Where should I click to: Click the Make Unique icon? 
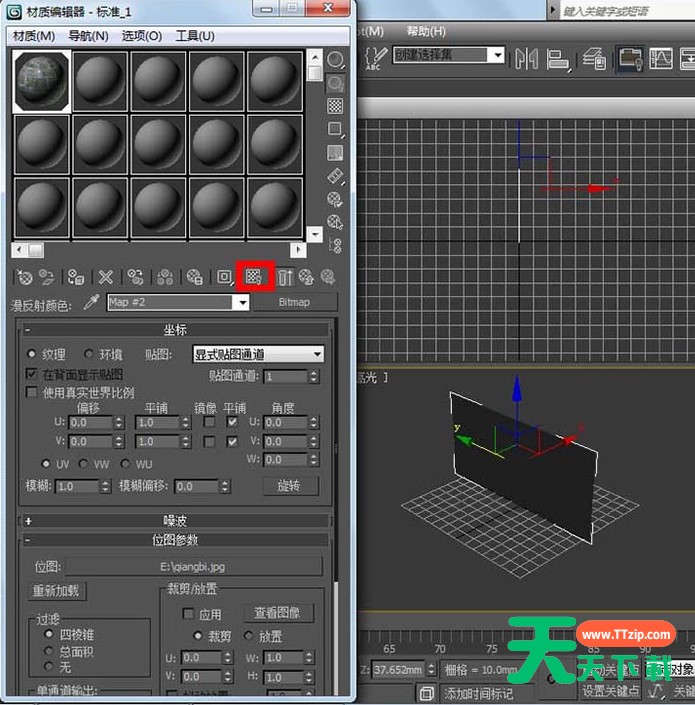coord(165,277)
